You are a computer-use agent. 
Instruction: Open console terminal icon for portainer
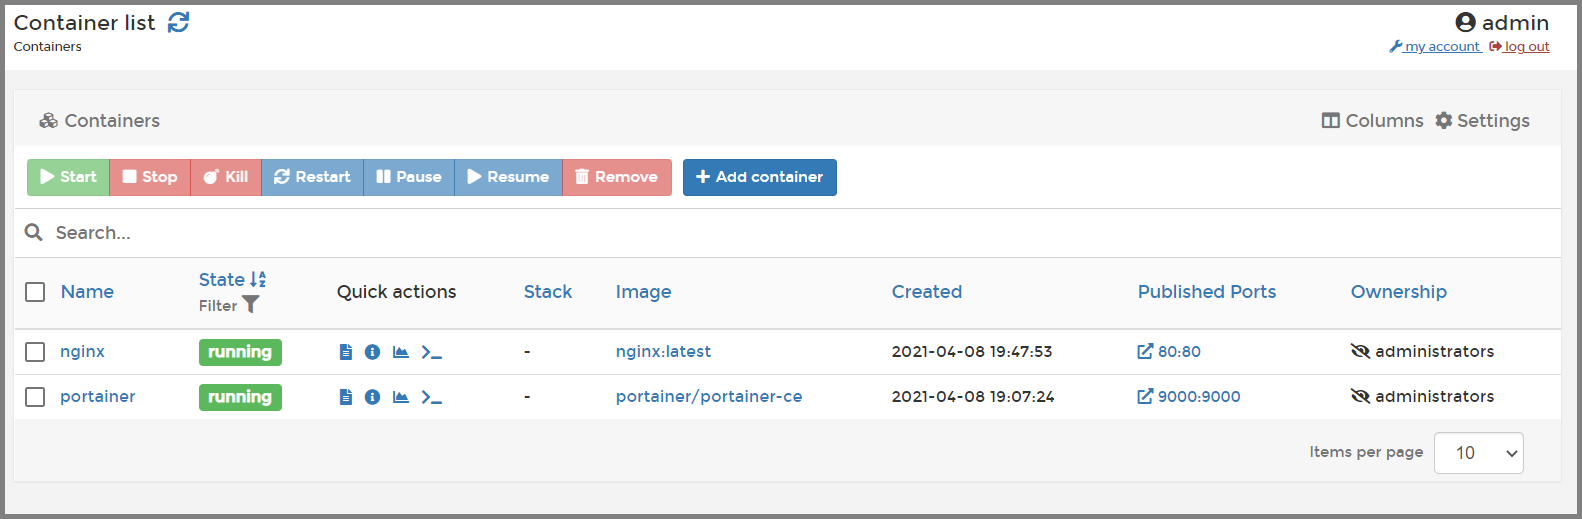431,397
